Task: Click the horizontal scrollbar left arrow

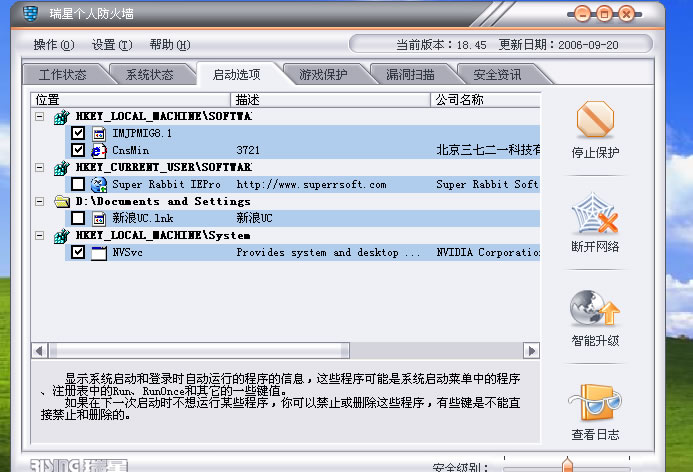Action: point(39,351)
